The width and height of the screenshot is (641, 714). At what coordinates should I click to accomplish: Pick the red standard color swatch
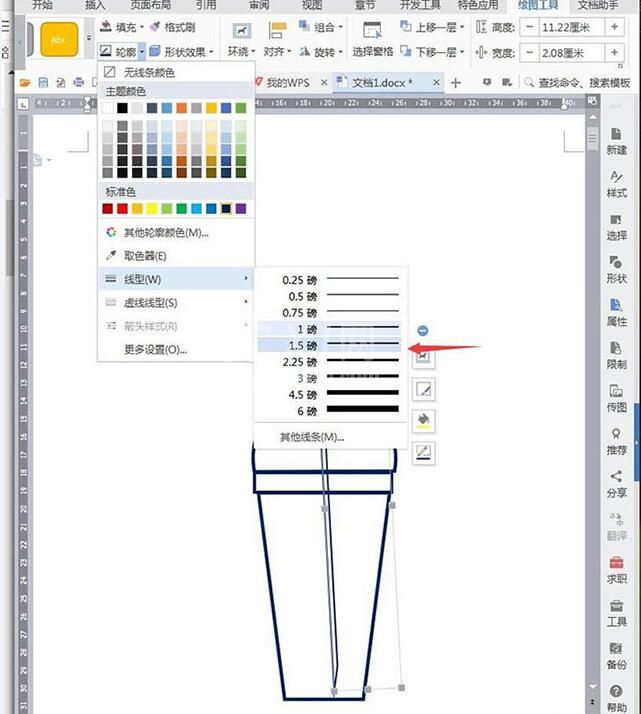click(122, 209)
